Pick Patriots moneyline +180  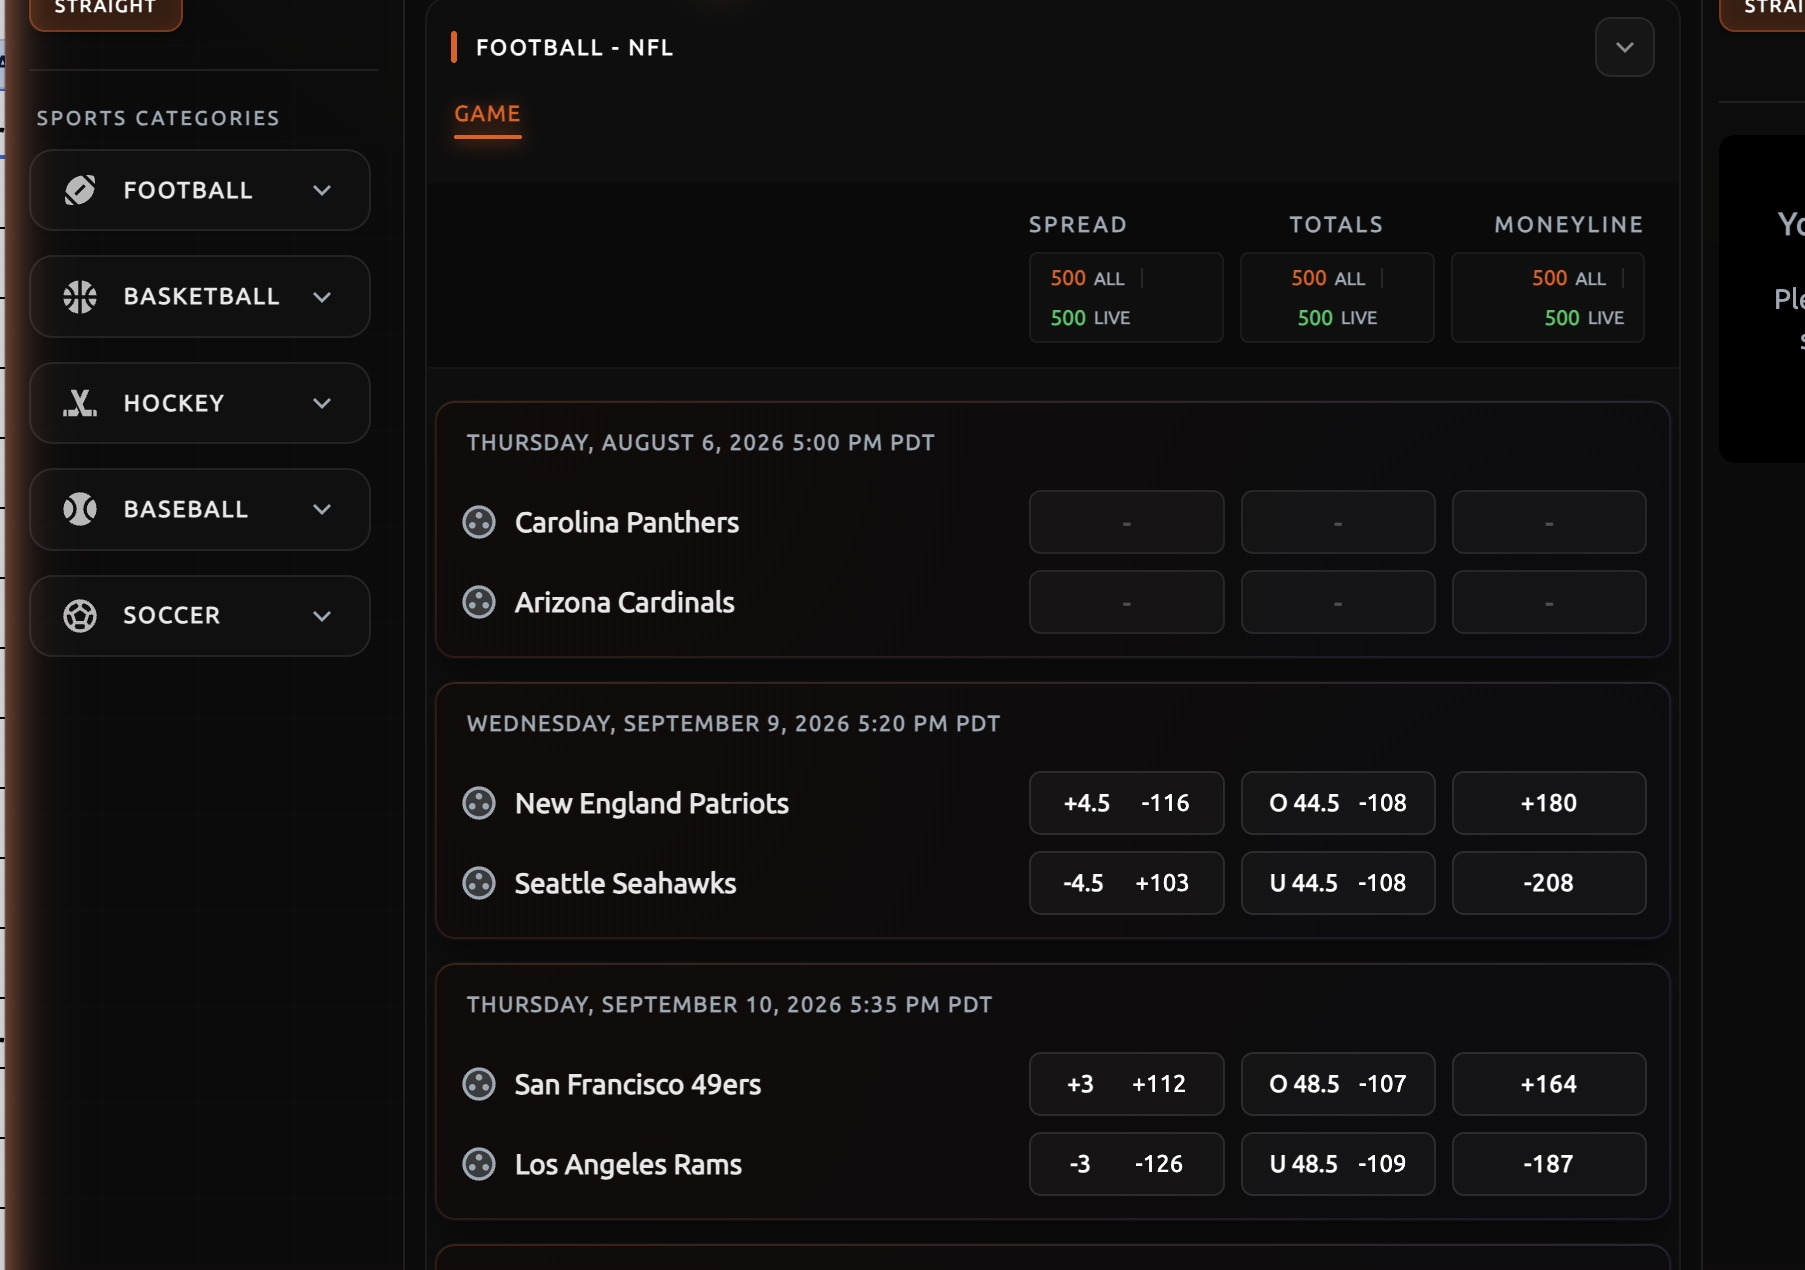(x=1549, y=803)
